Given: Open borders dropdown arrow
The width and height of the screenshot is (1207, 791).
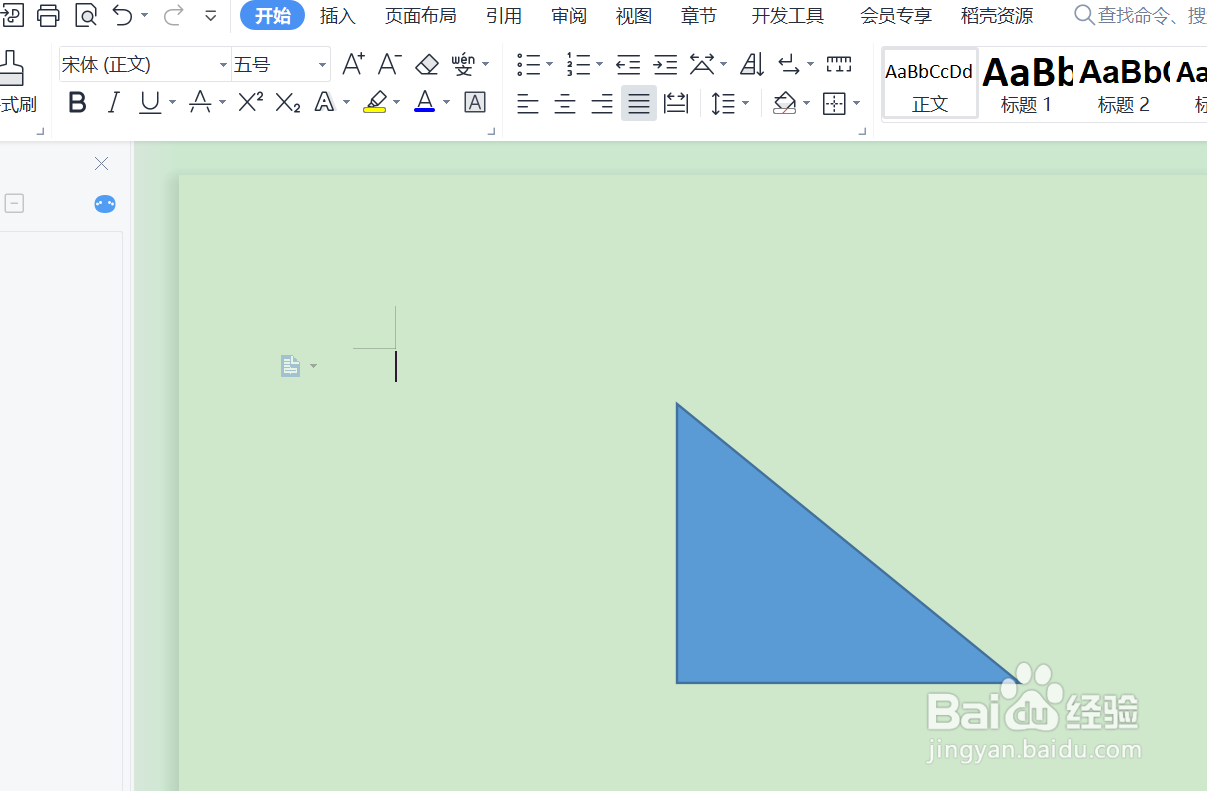Looking at the screenshot, I should (857, 103).
